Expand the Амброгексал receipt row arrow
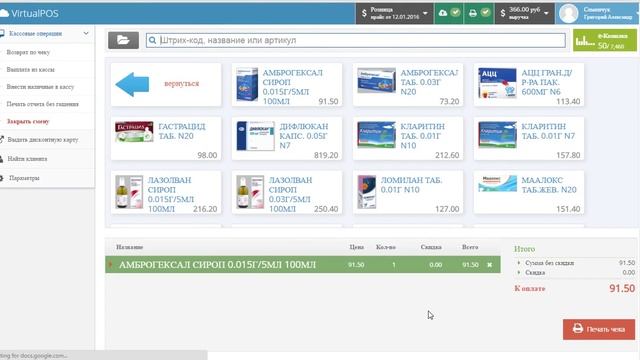 110,264
